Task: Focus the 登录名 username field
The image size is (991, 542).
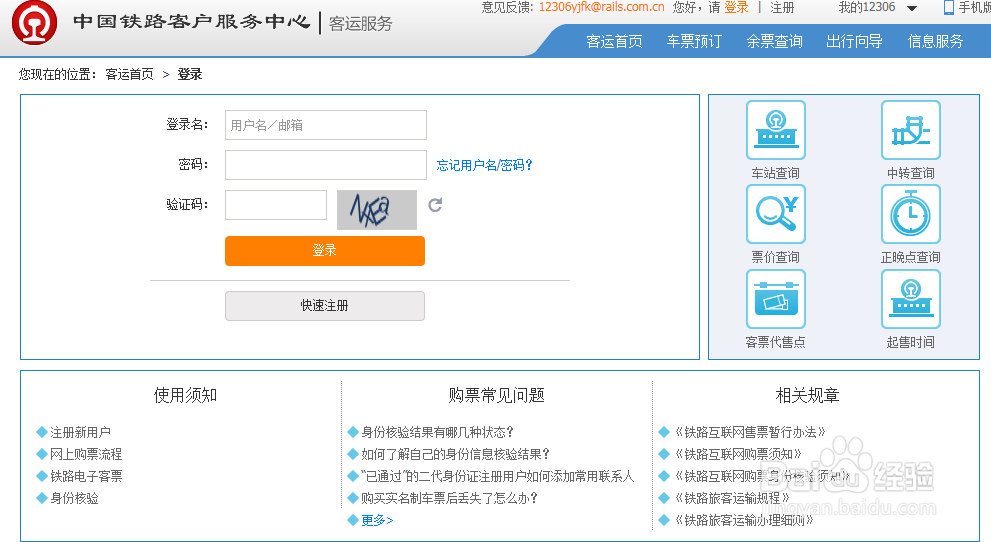Action: [x=326, y=125]
